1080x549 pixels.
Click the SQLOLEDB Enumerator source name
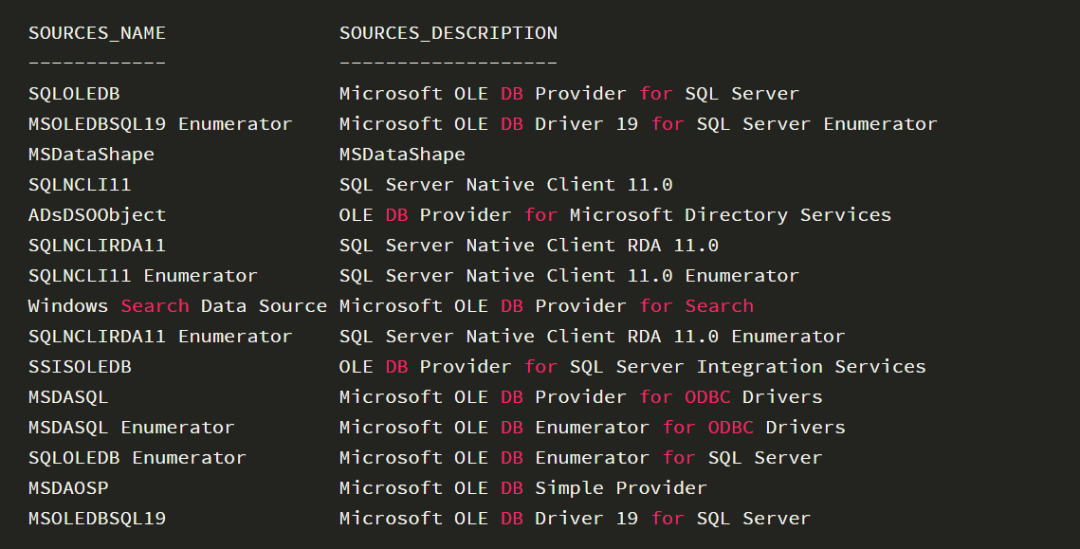tap(137, 458)
